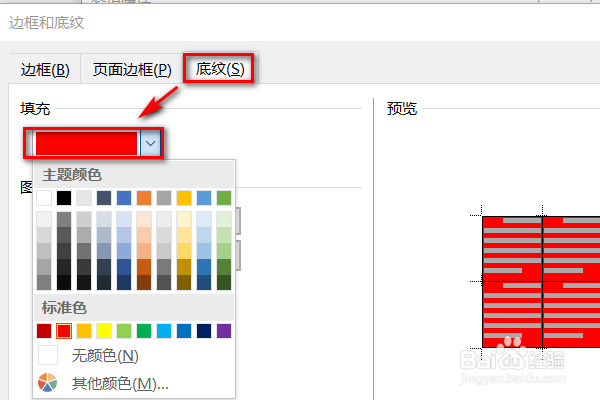600x400 pixels.
Task: Select dark navy blue standard color
Action: [x=204, y=331]
